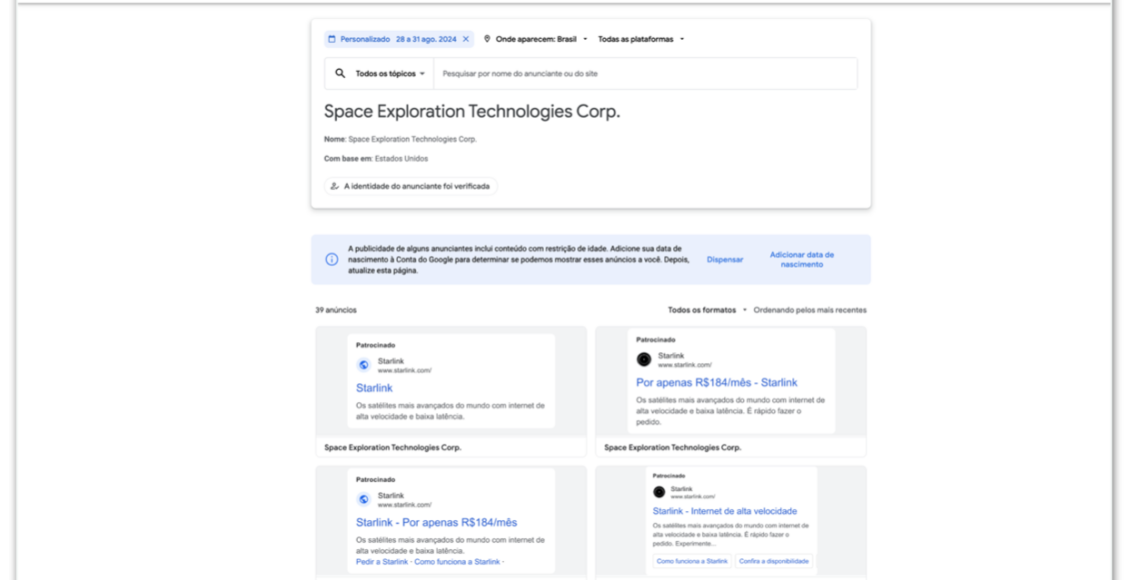1130x580 pixels.
Task: Open Starlink - Internet de alta velocidade ad
Action: [725, 511]
